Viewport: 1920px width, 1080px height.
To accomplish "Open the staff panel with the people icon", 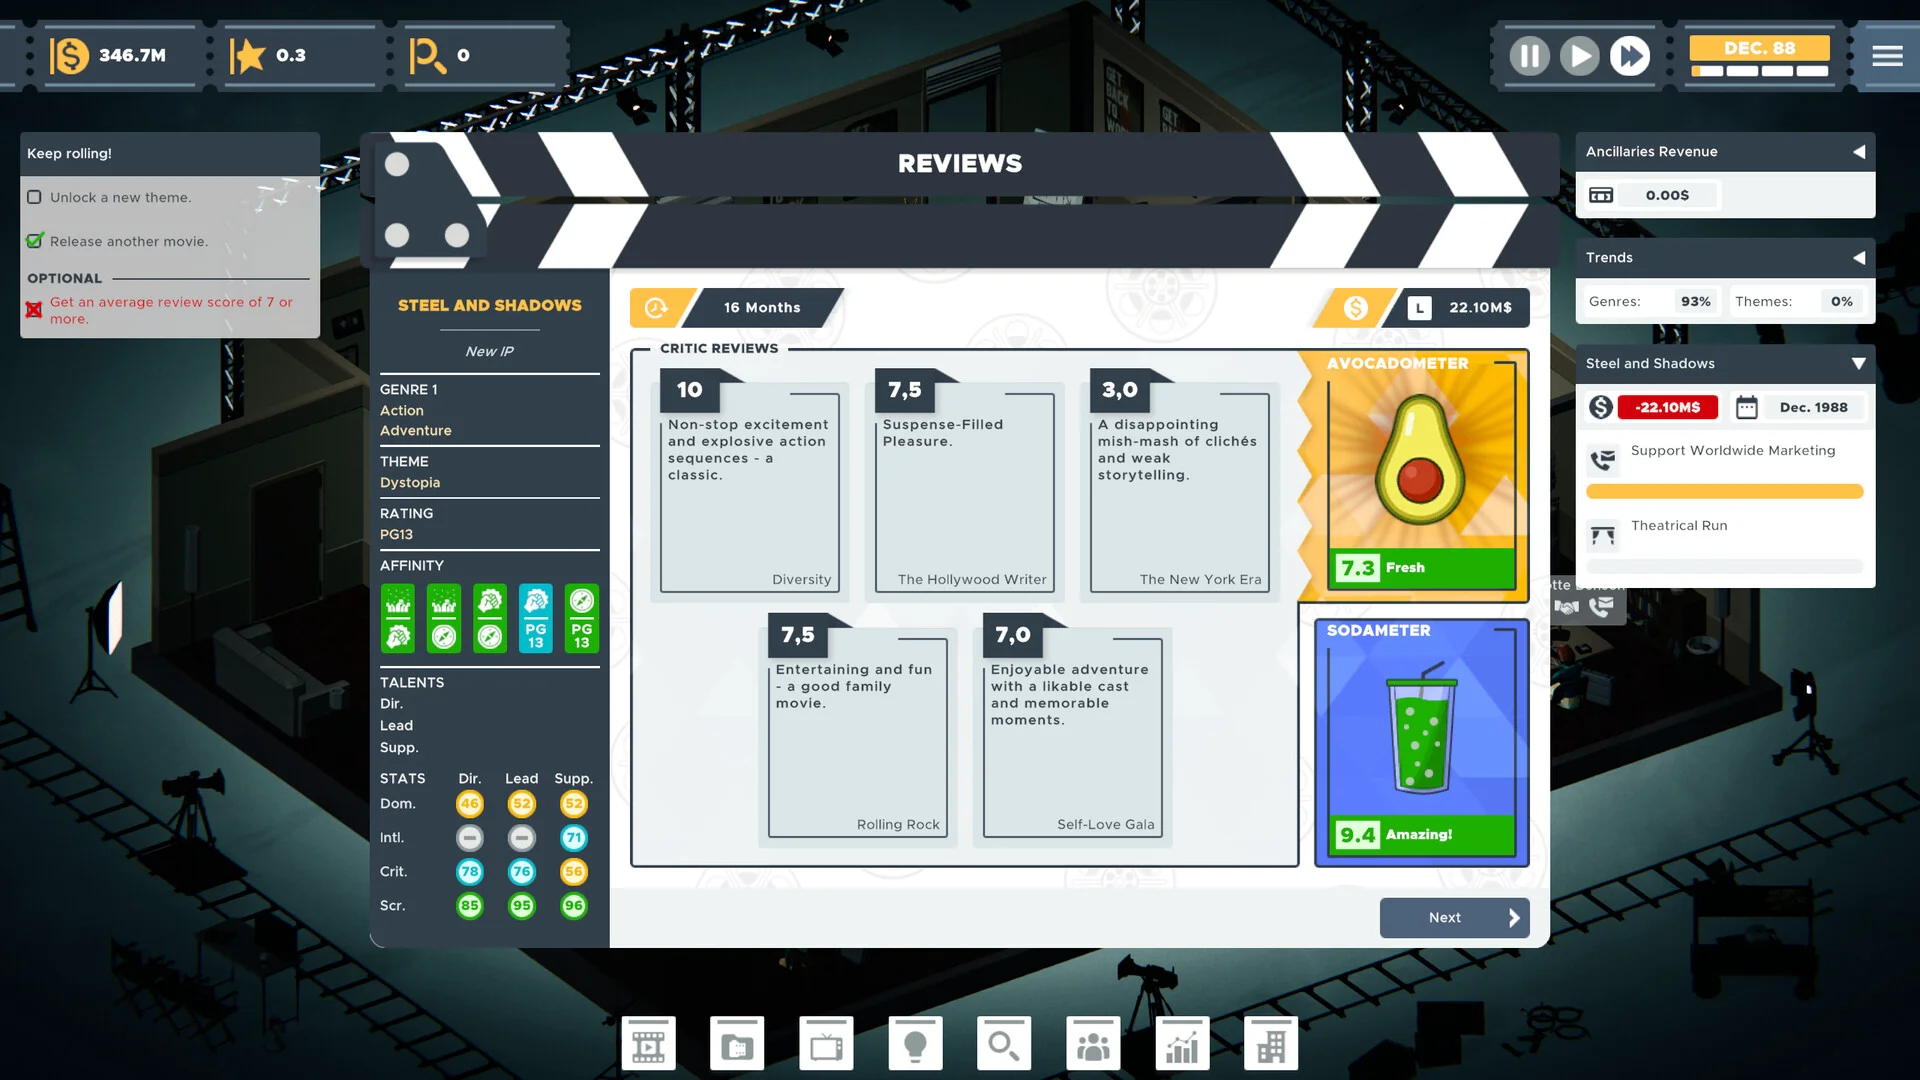I will tap(1093, 1042).
